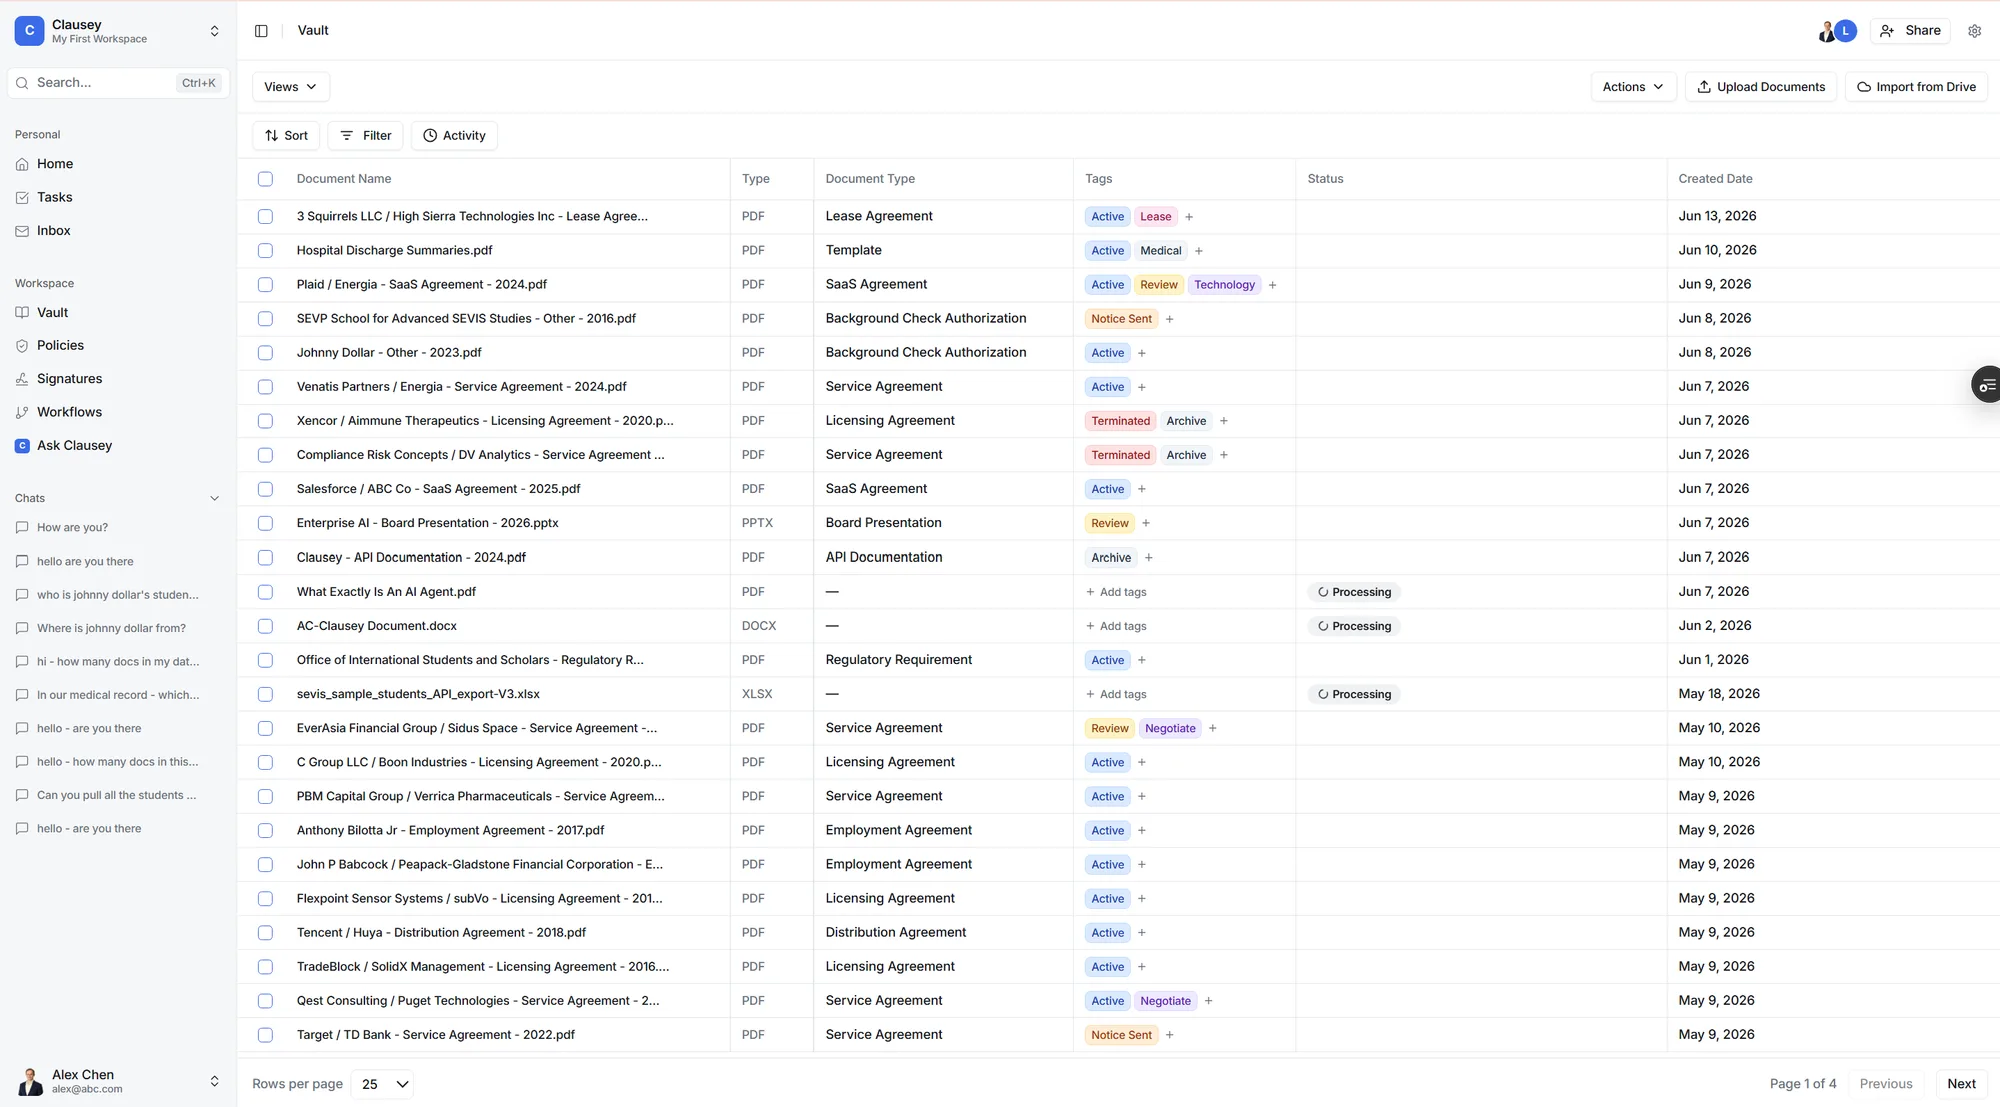The height and width of the screenshot is (1107, 2000).
Task: Tick the select-all header checkbox
Action: 265,179
